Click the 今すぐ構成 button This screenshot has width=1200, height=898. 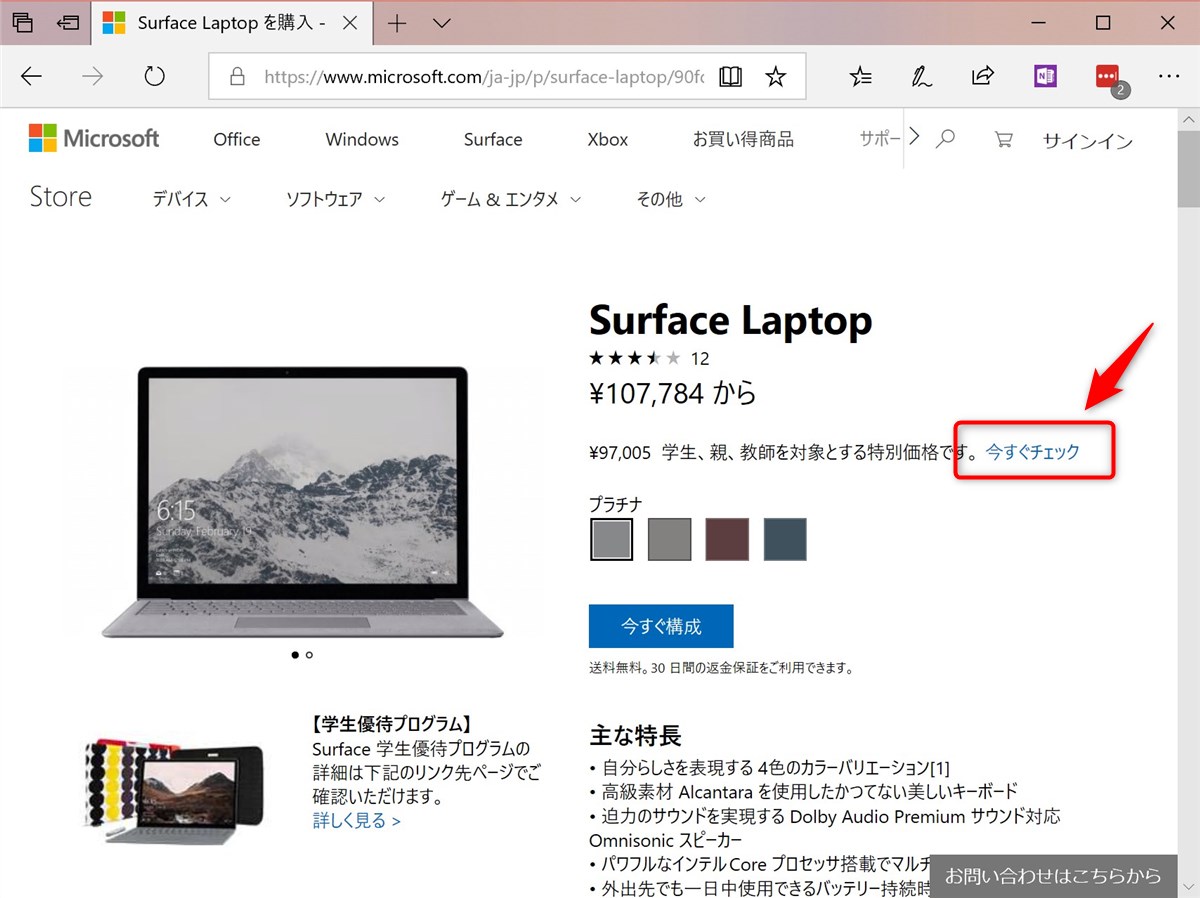tap(660, 625)
